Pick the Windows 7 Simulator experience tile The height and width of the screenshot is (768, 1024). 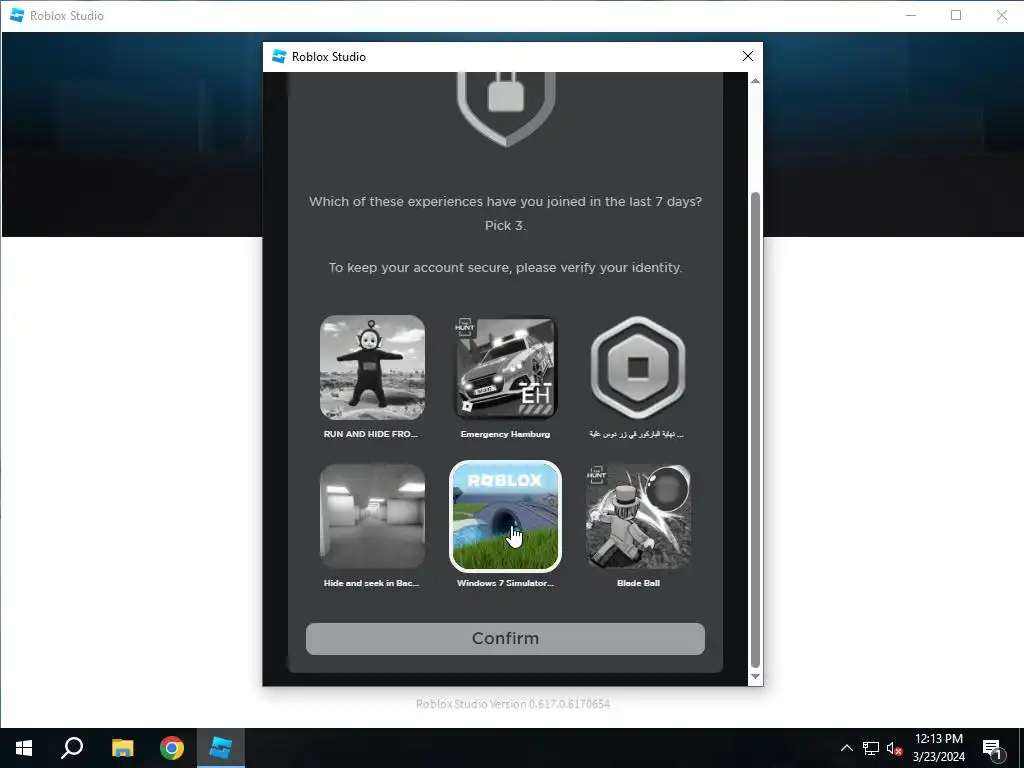click(505, 516)
